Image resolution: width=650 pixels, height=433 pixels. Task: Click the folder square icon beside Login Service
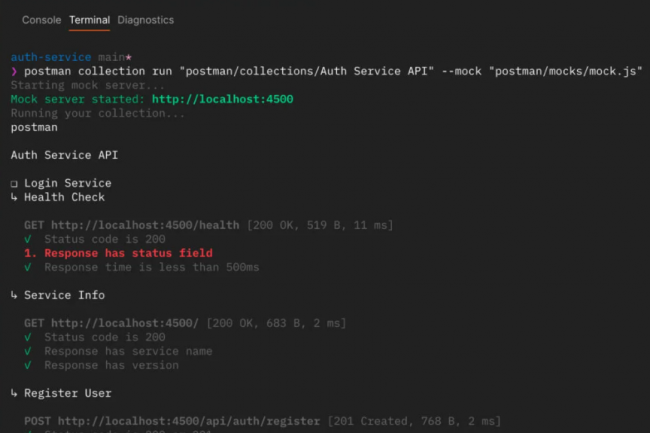click(14, 184)
